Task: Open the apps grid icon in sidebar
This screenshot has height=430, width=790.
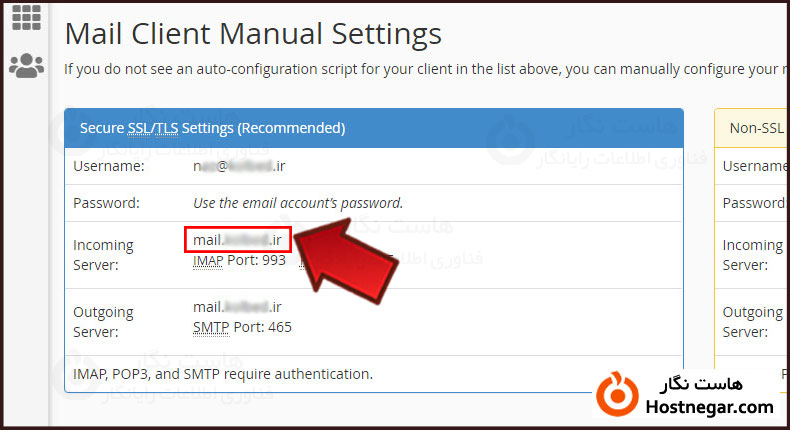Action: click(x=25, y=17)
